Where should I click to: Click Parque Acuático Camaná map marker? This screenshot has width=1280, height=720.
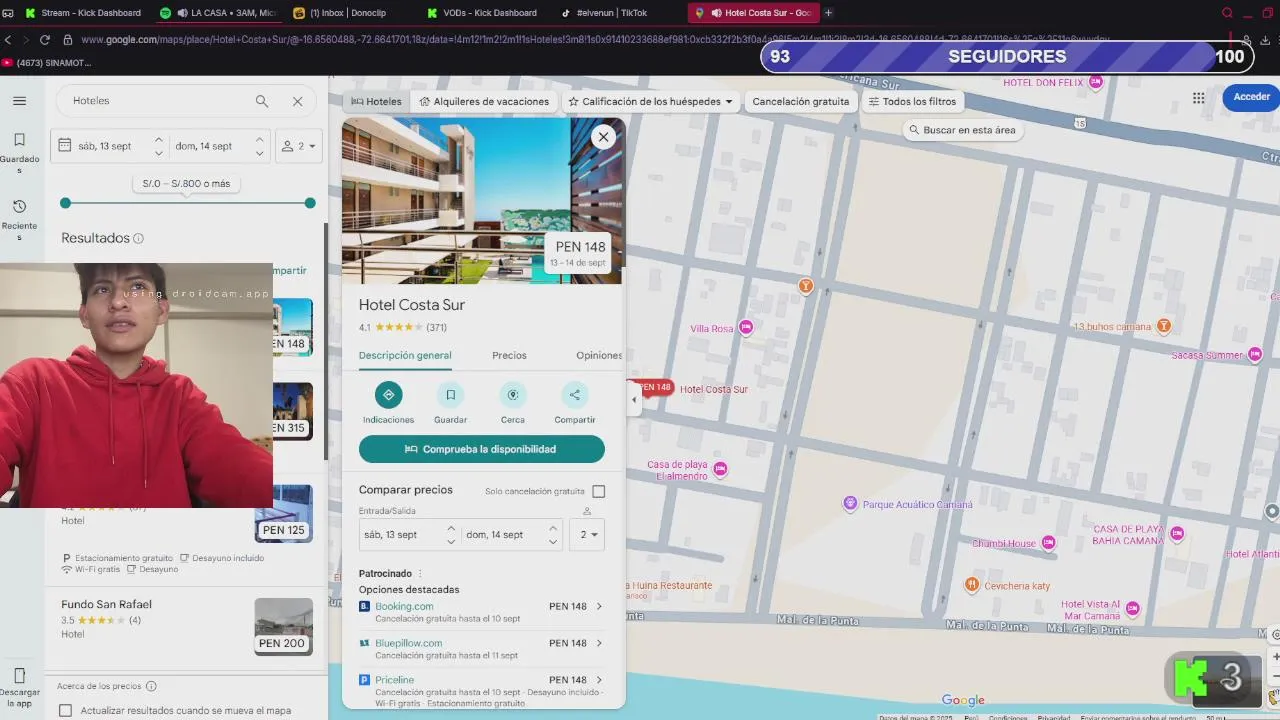[x=850, y=504]
